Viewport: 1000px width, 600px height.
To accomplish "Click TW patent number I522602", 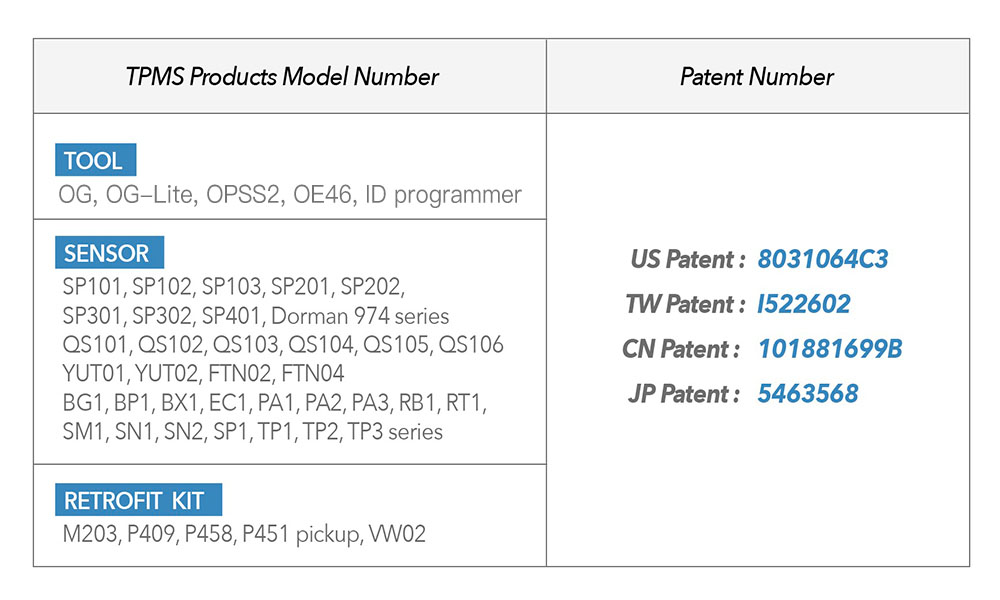I will 804,304.
